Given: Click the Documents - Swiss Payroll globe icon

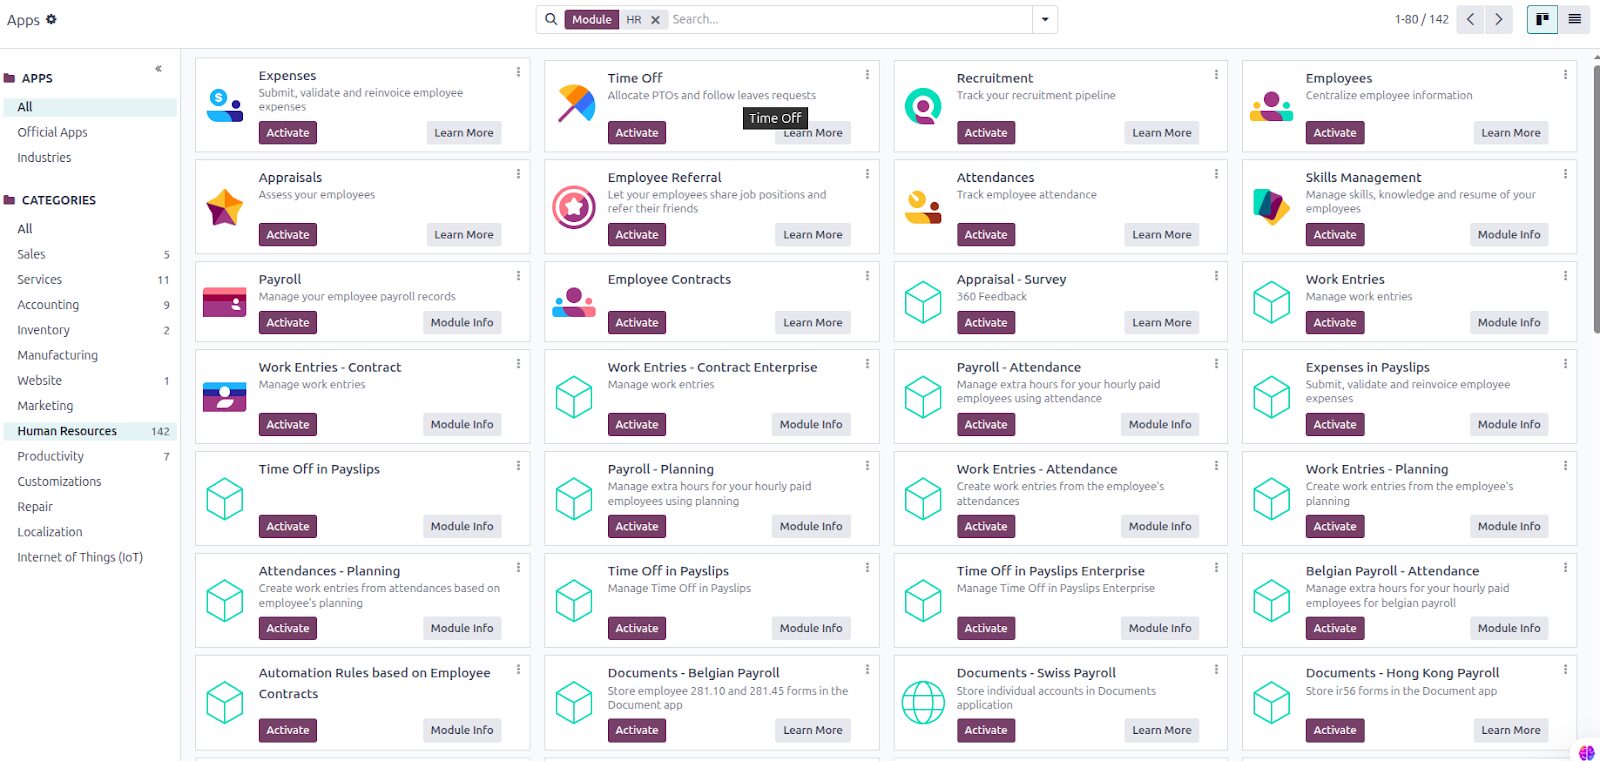Looking at the screenshot, I should 922,702.
